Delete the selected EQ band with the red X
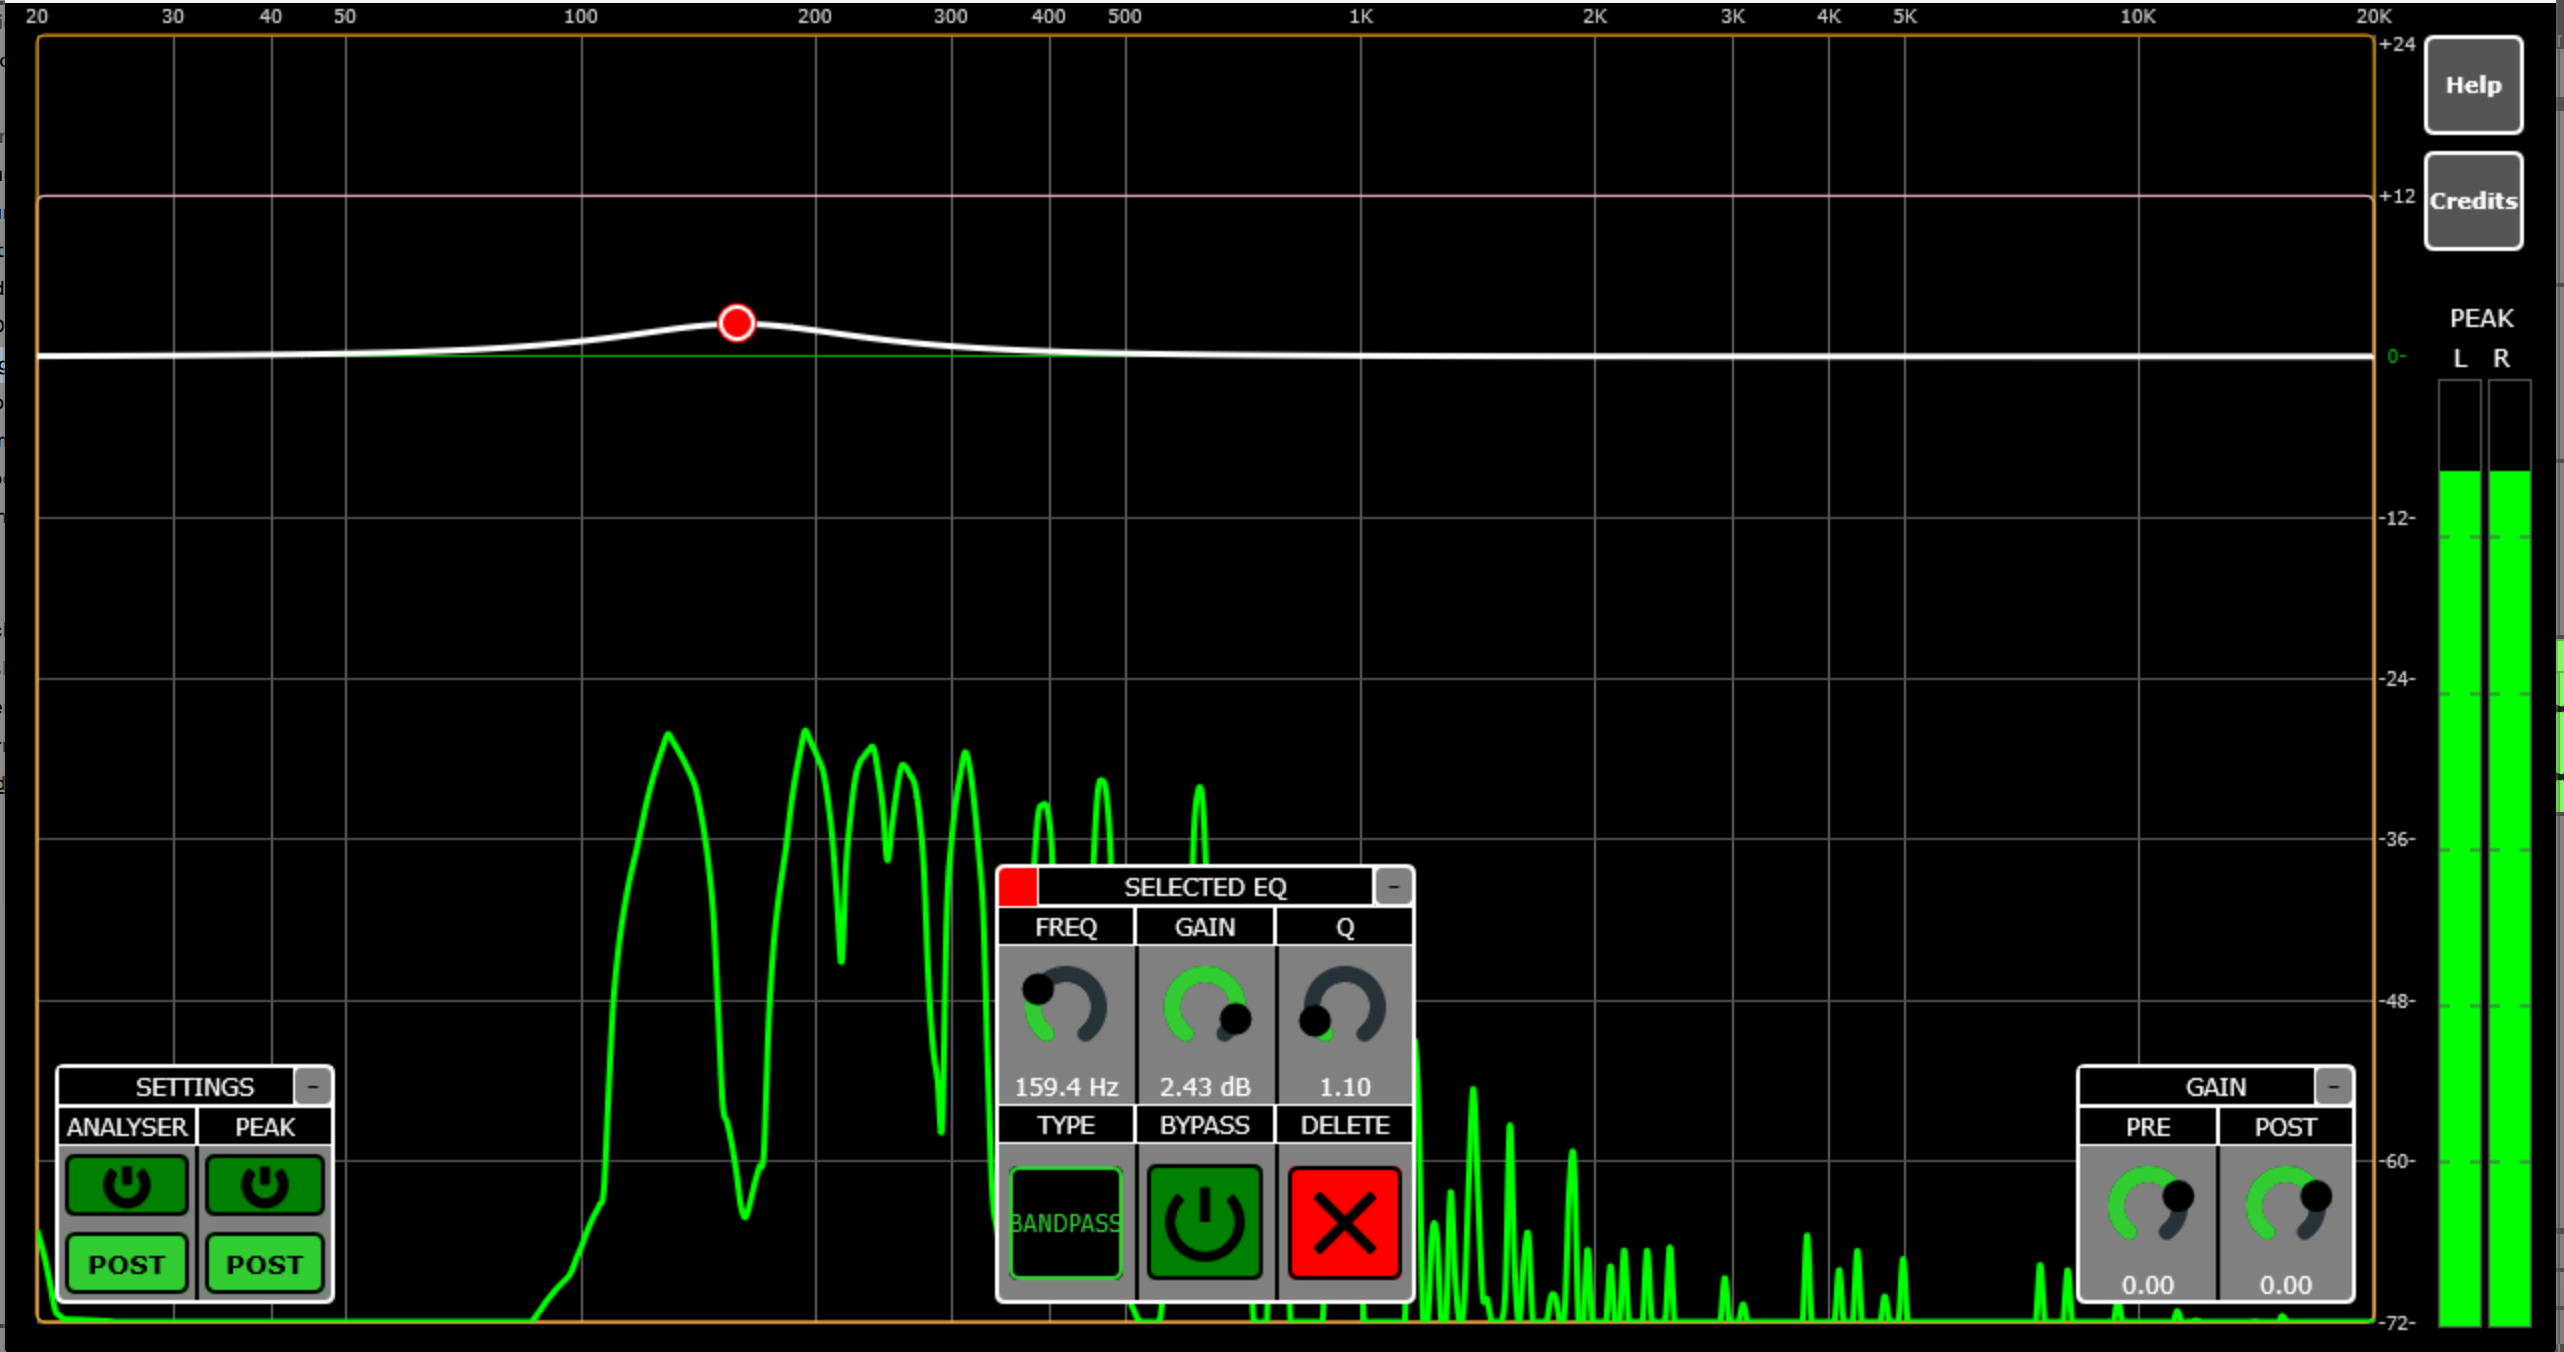This screenshot has width=2564, height=1352. coord(1344,1222)
